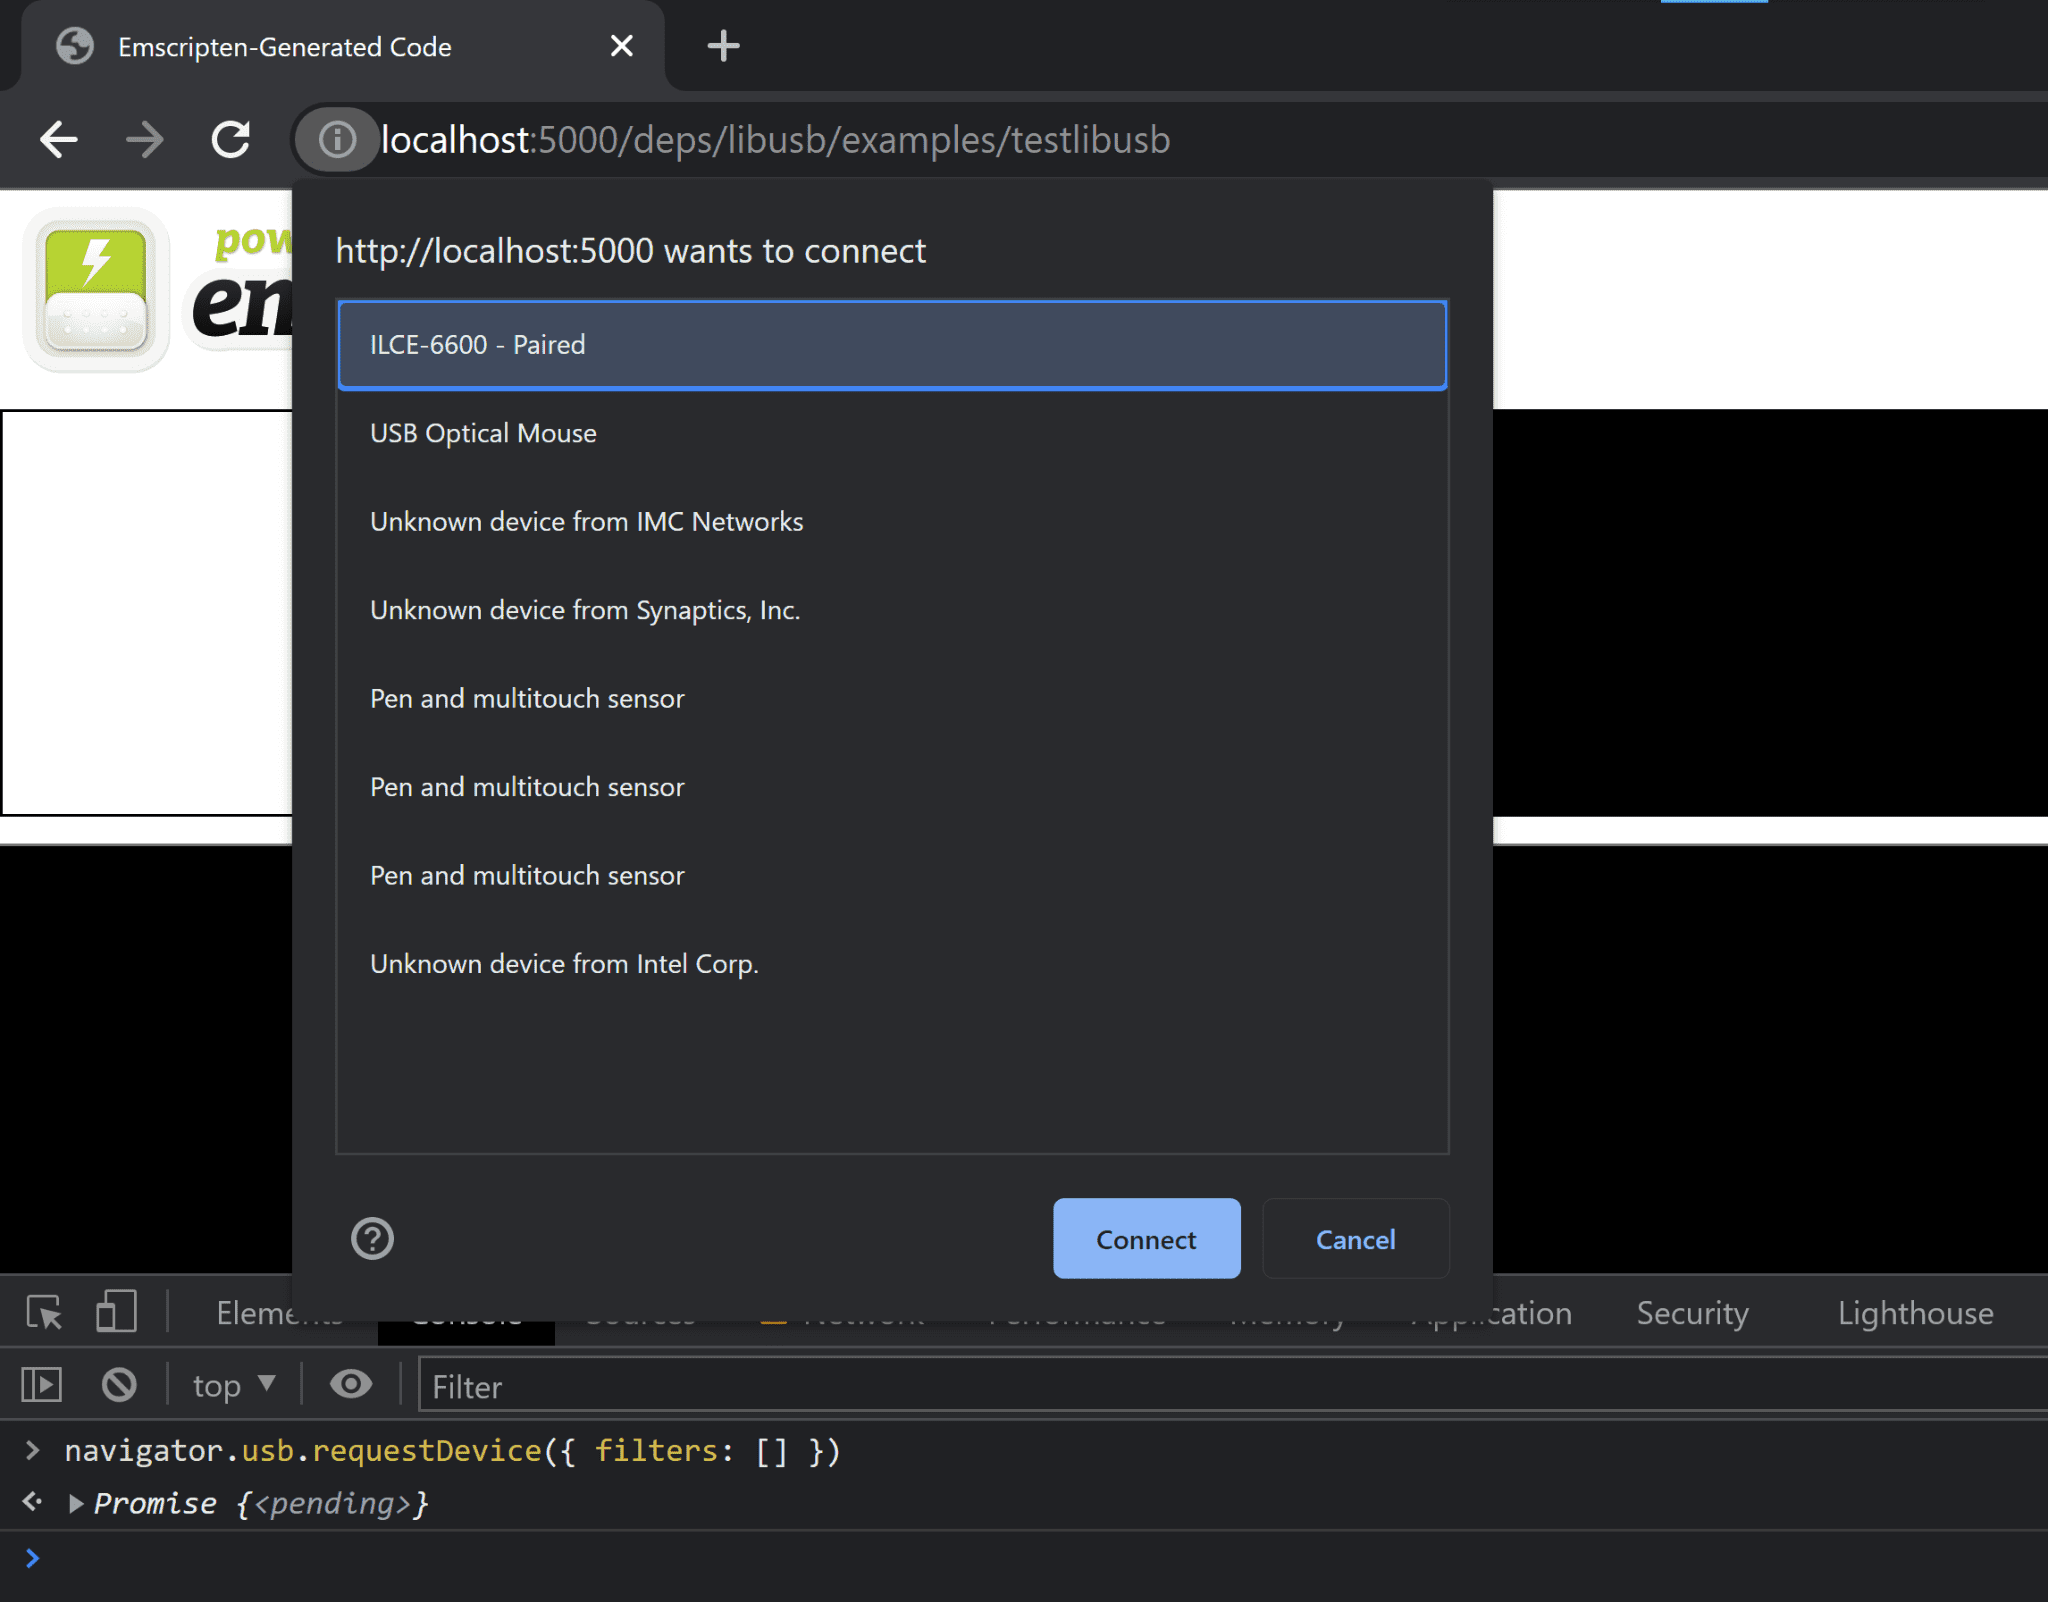Image resolution: width=2048 pixels, height=1602 pixels.
Task: Click the page reload icon
Action: tap(234, 138)
